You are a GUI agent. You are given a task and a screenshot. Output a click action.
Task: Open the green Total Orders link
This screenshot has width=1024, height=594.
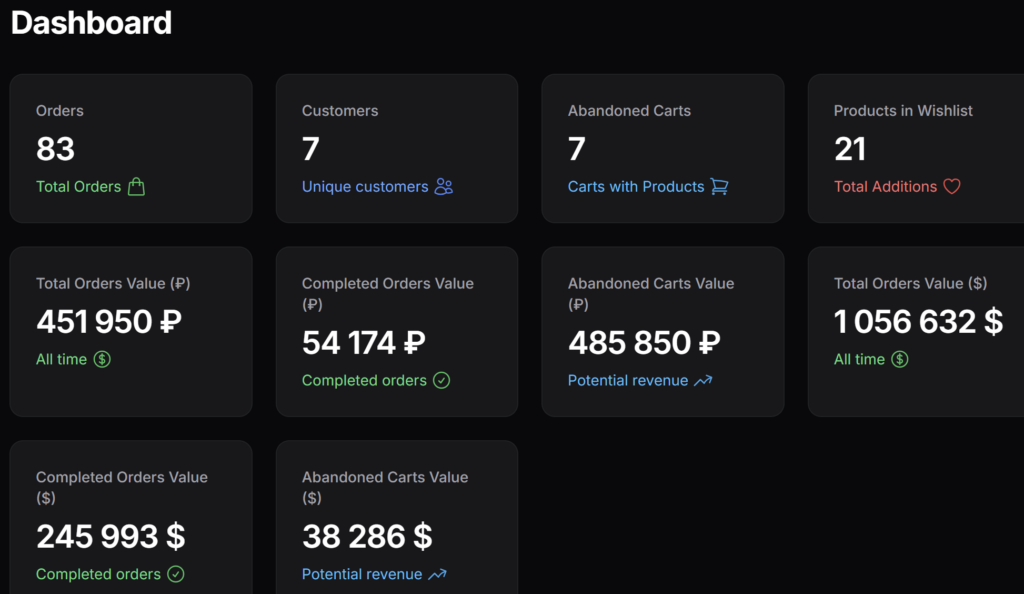click(78, 187)
